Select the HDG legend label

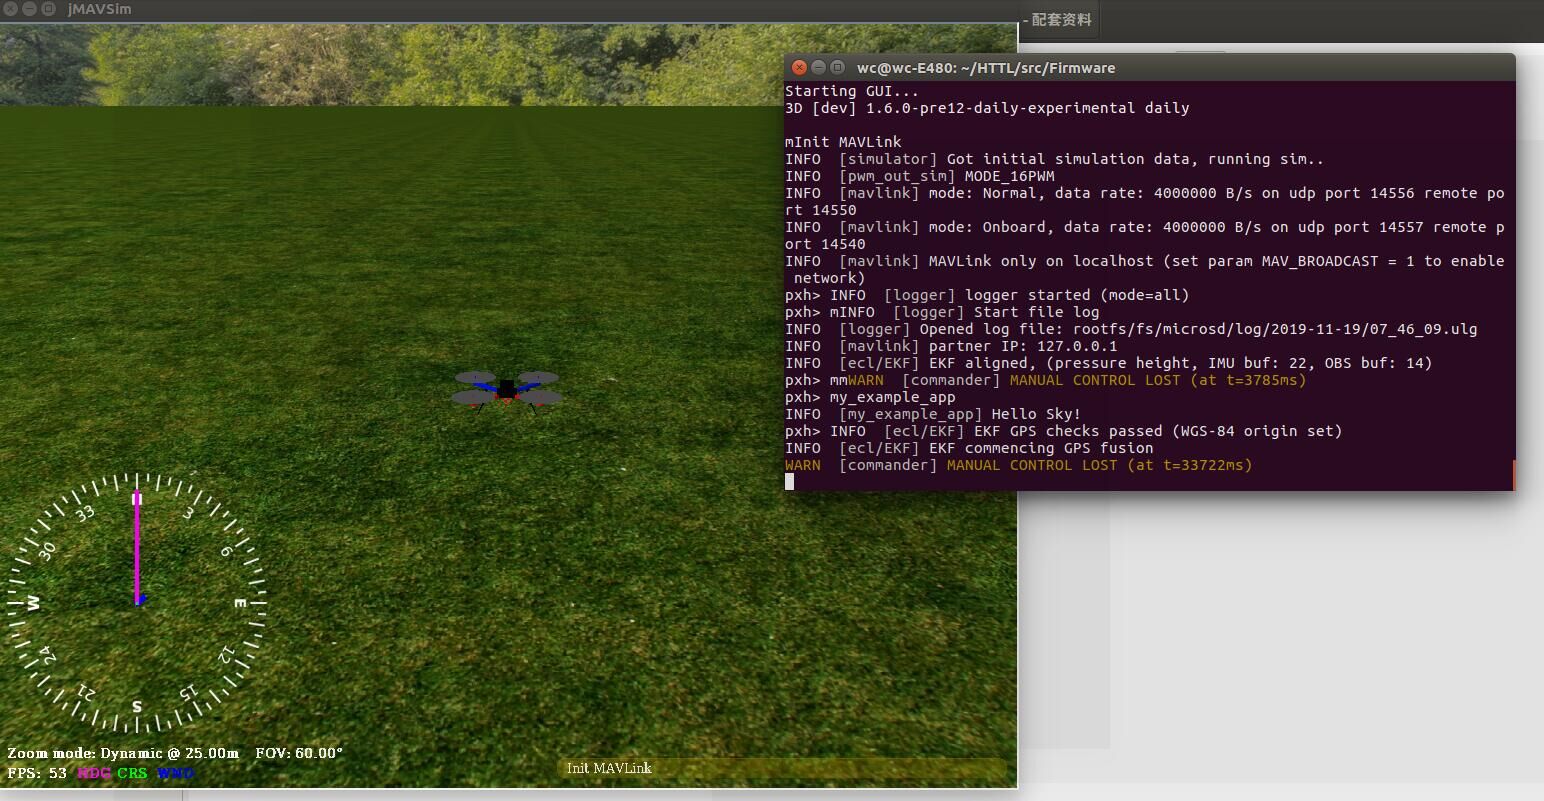(x=94, y=773)
